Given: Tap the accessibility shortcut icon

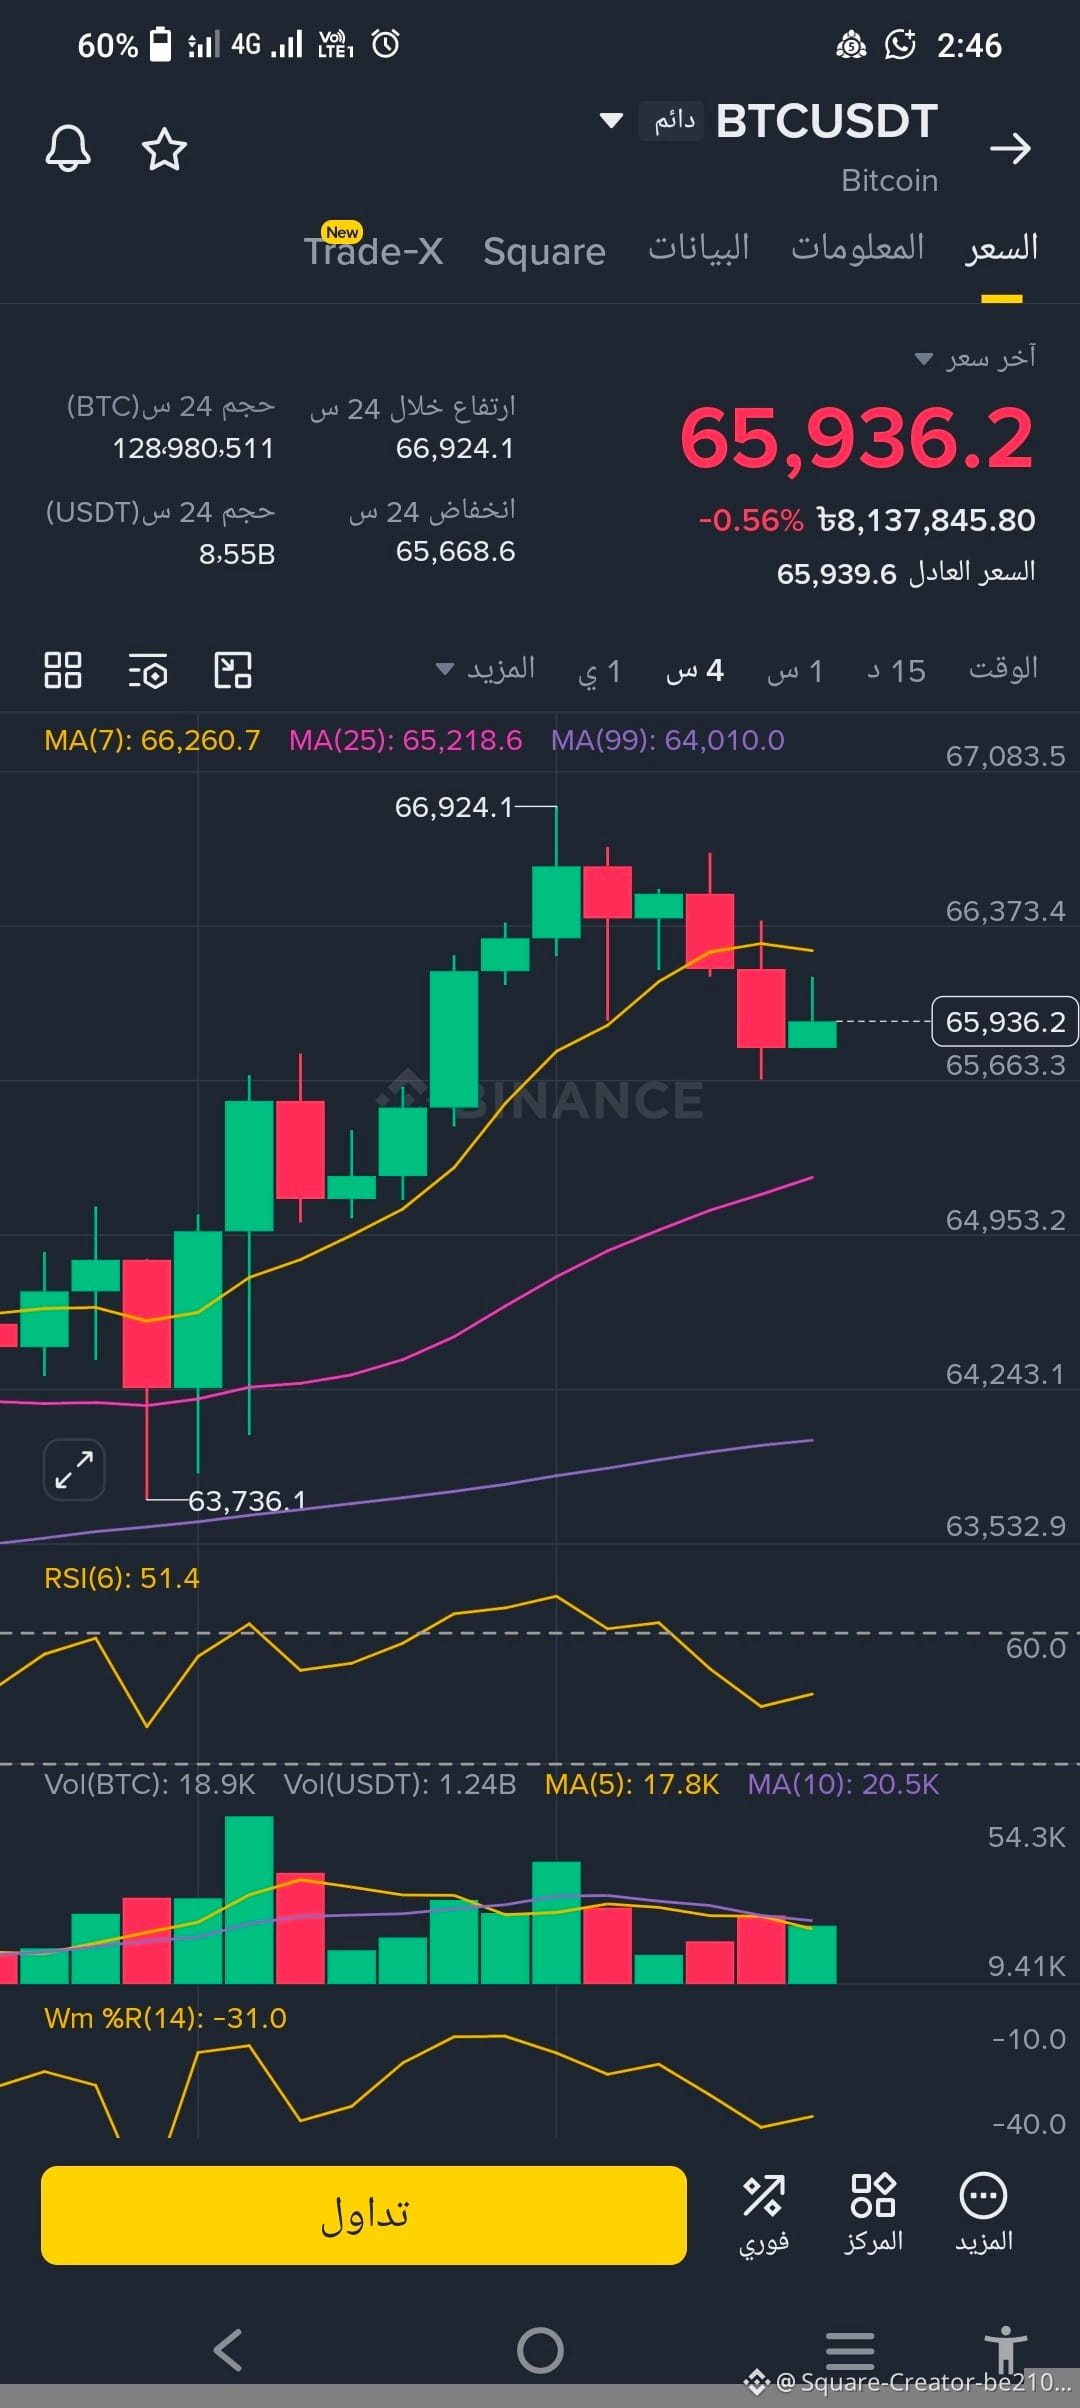Looking at the screenshot, I should (x=1005, y=2348).
